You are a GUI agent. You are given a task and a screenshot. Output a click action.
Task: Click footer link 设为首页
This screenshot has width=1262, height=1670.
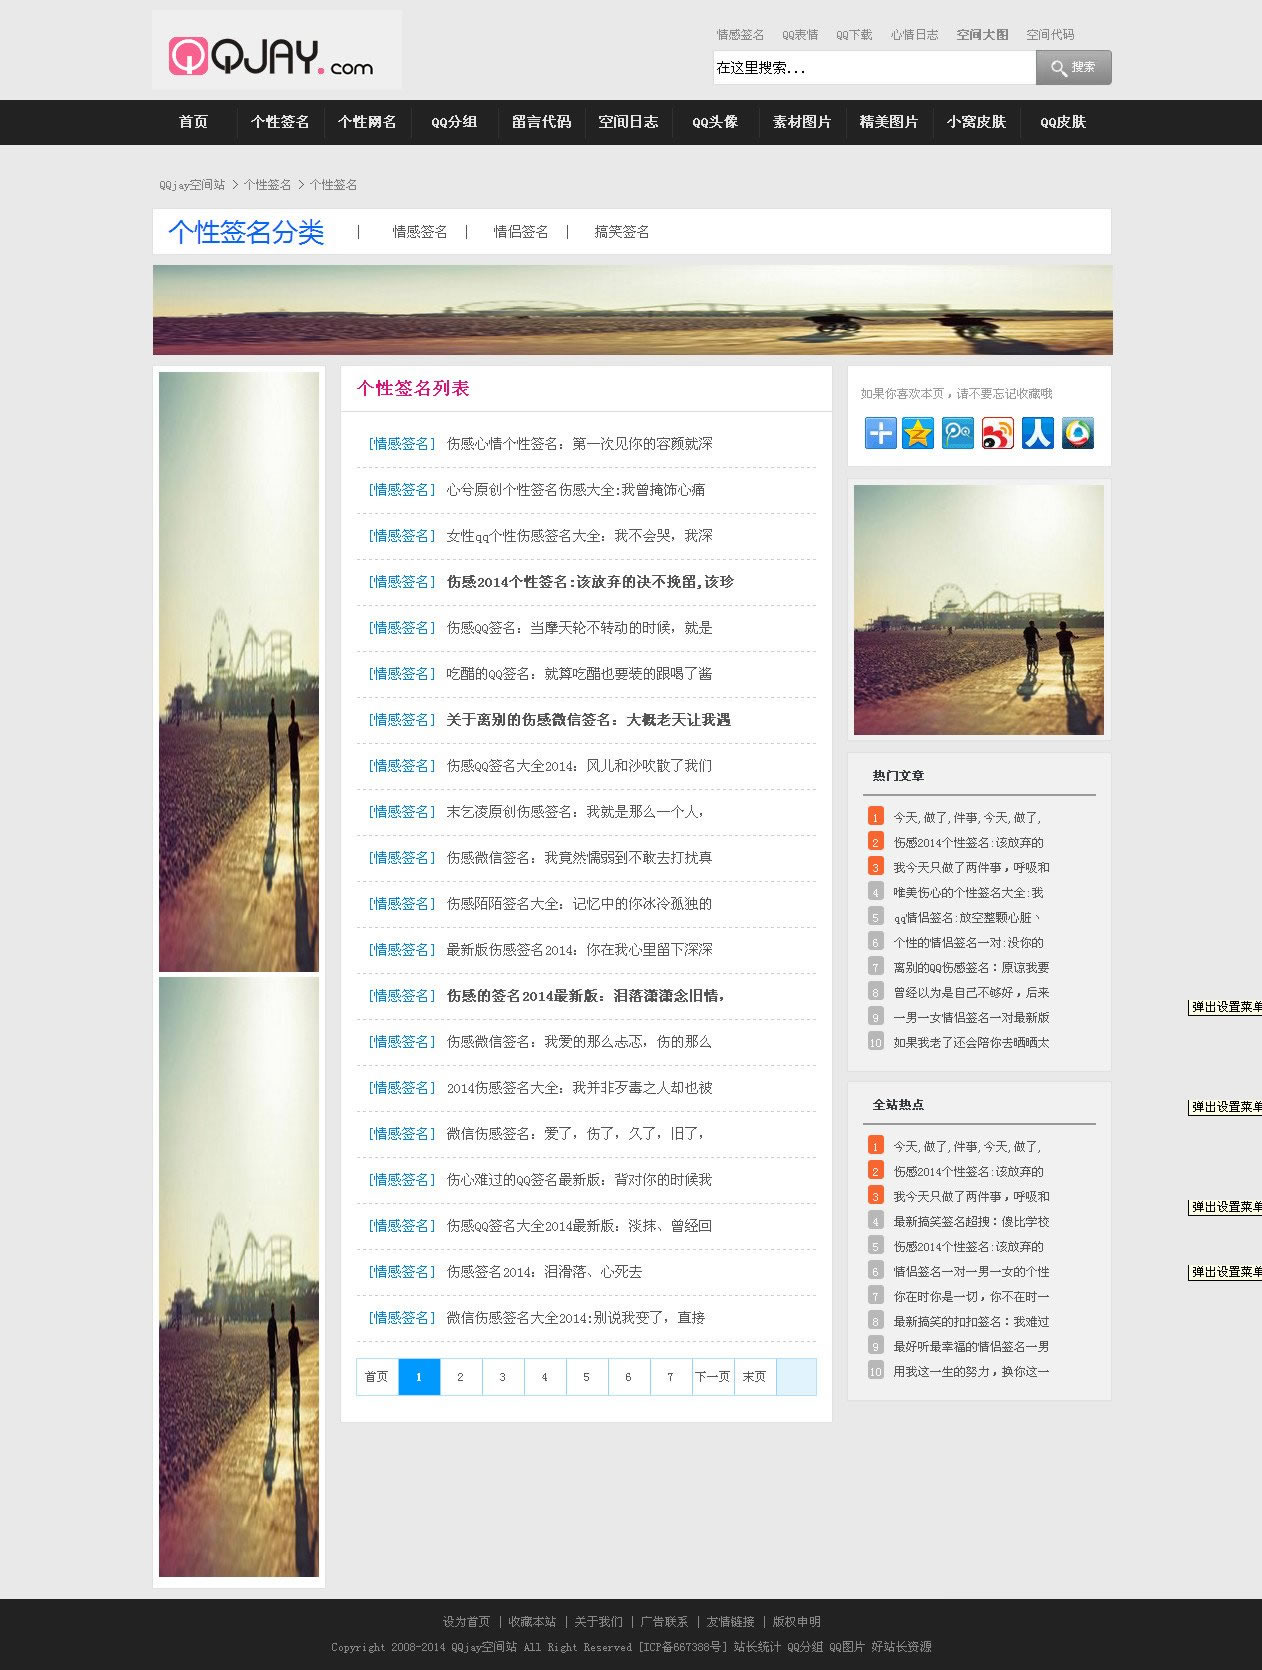467,1622
